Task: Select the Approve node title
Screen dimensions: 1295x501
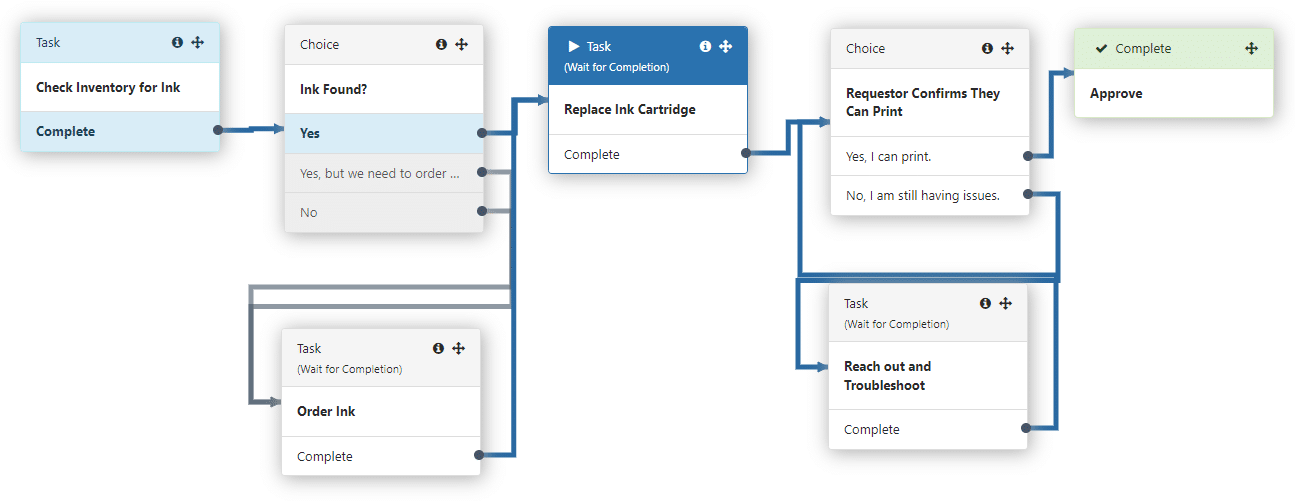Action: click(1116, 94)
